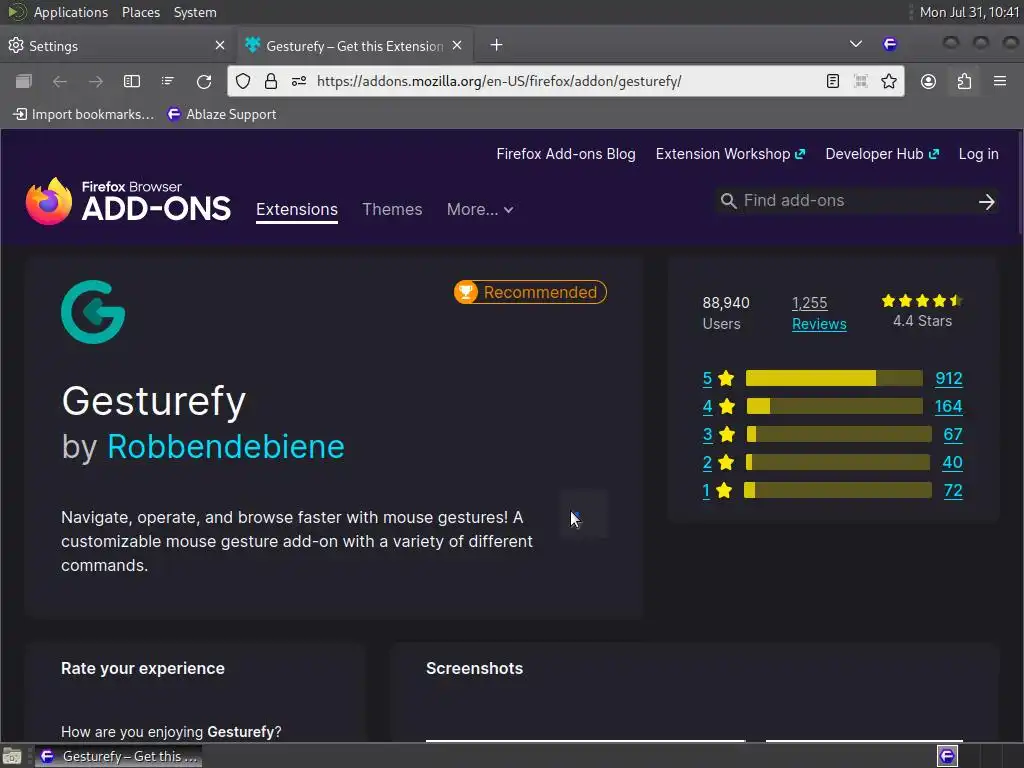The width and height of the screenshot is (1024, 768).
Task: Toggle the sidebar panel icon
Action: (x=132, y=82)
